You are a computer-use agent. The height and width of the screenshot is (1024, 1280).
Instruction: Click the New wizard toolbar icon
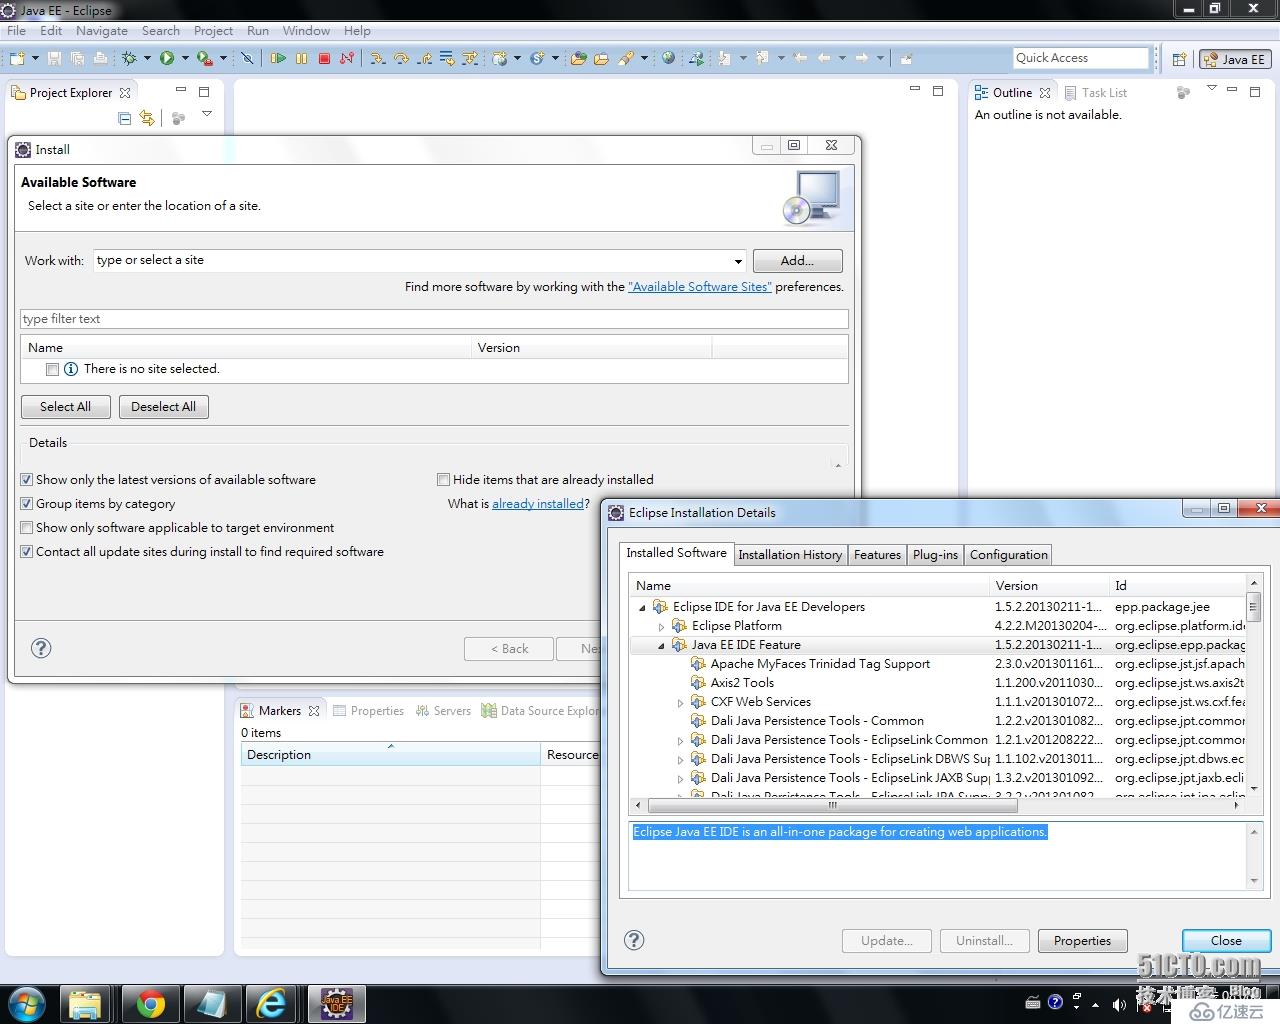point(17,58)
